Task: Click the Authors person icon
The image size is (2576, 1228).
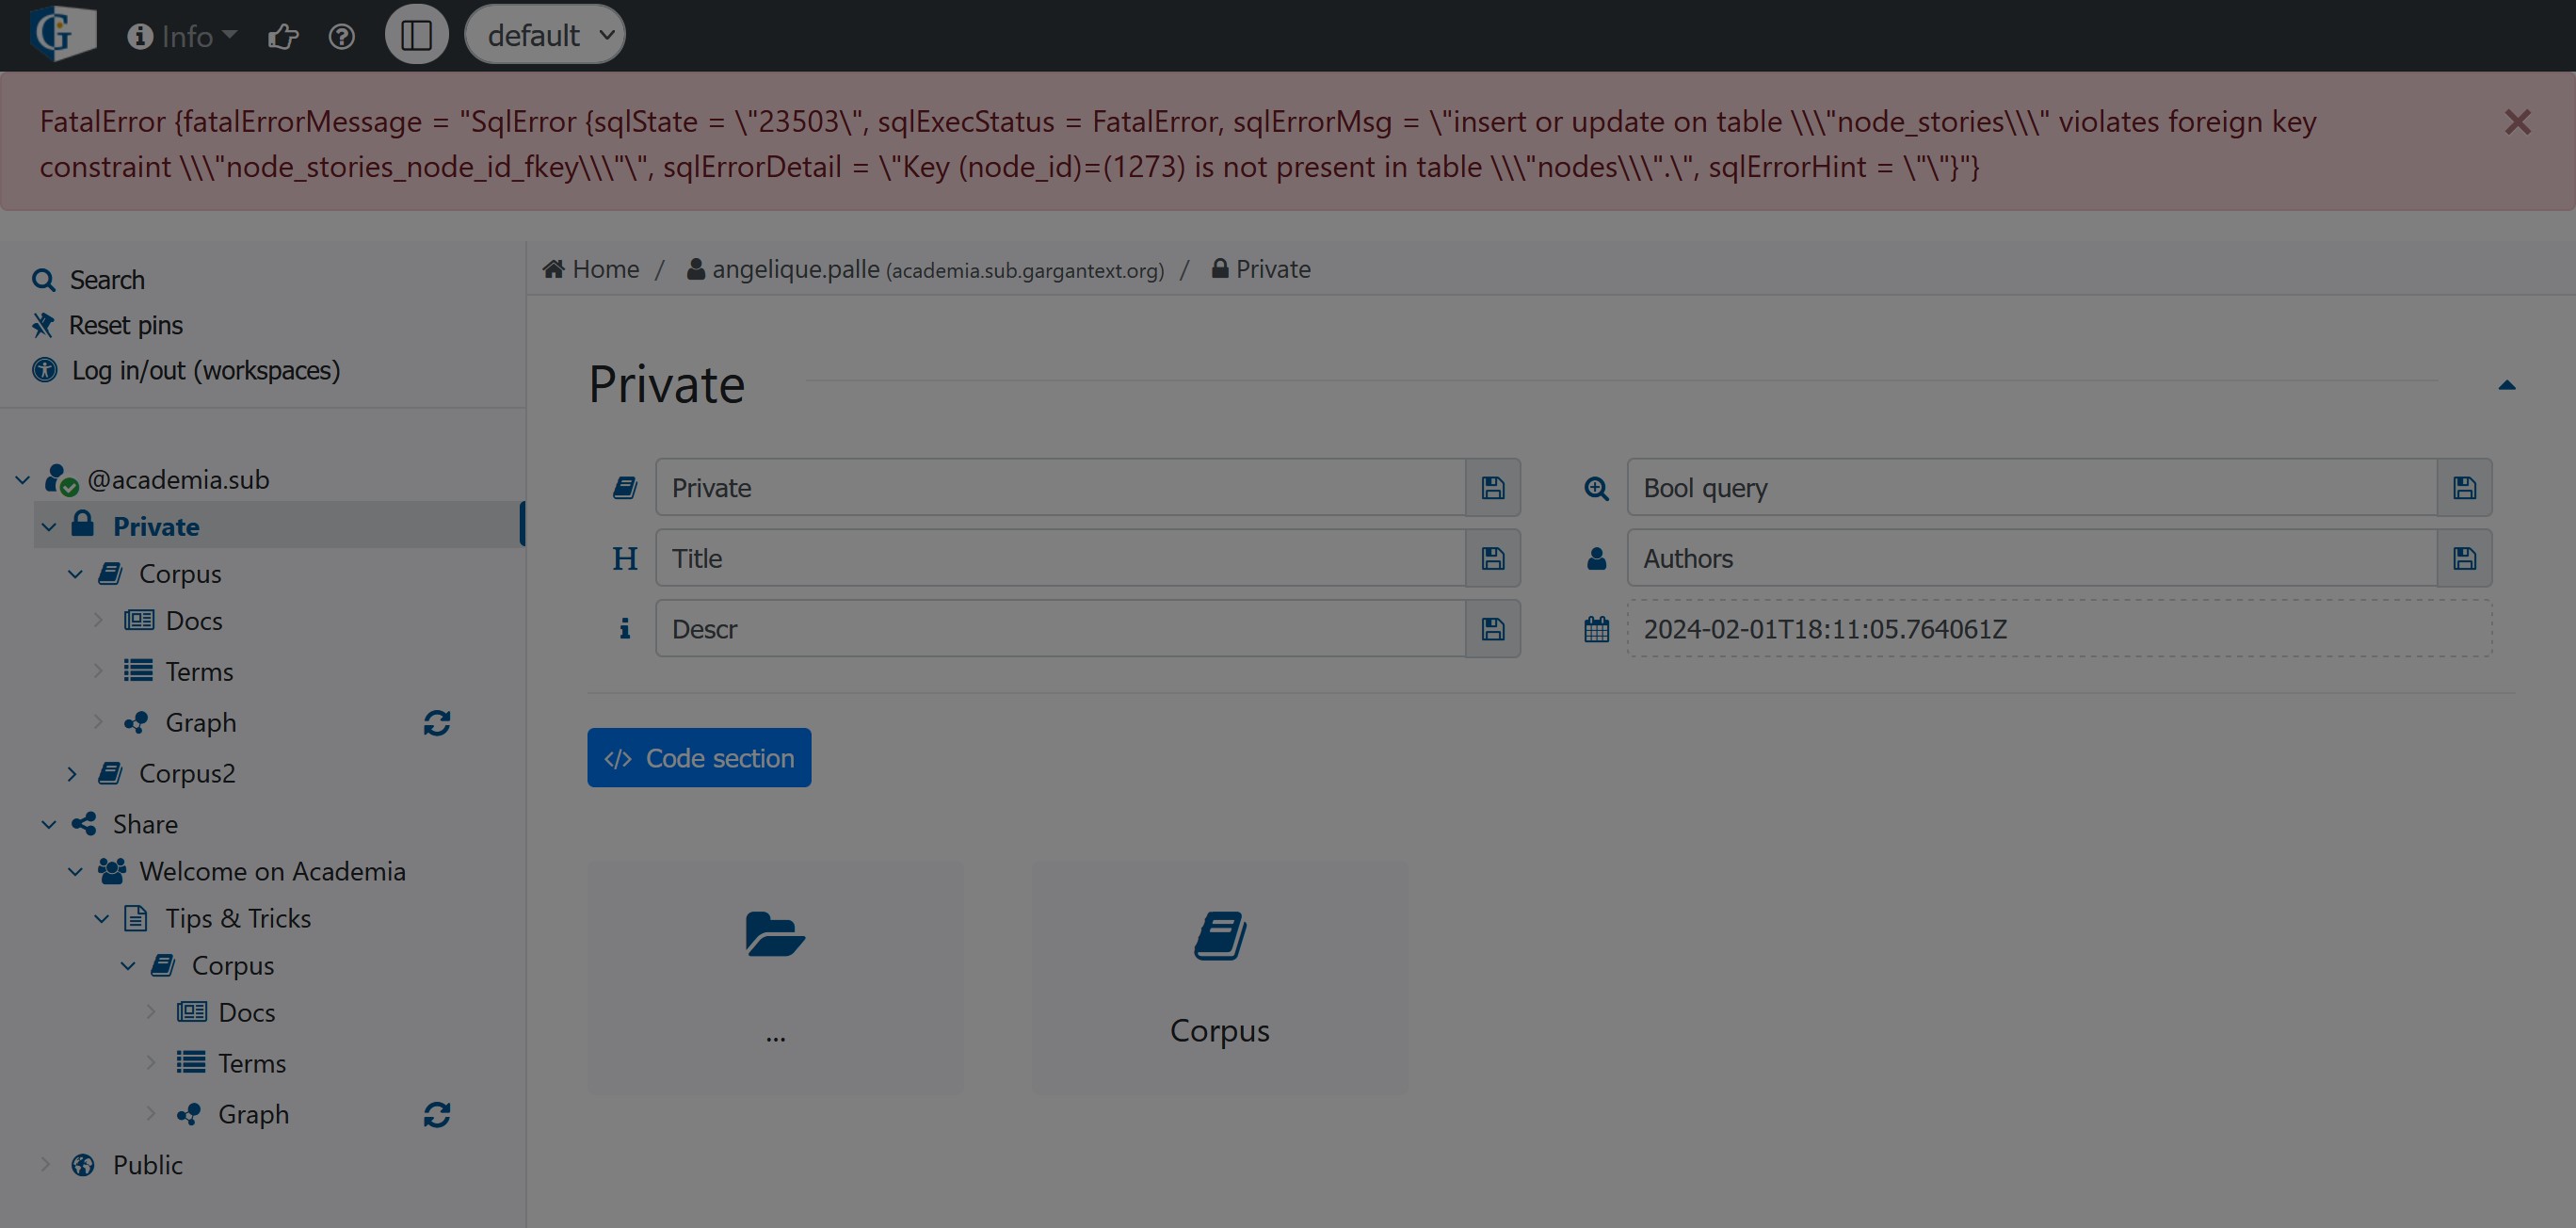Action: click(1597, 558)
